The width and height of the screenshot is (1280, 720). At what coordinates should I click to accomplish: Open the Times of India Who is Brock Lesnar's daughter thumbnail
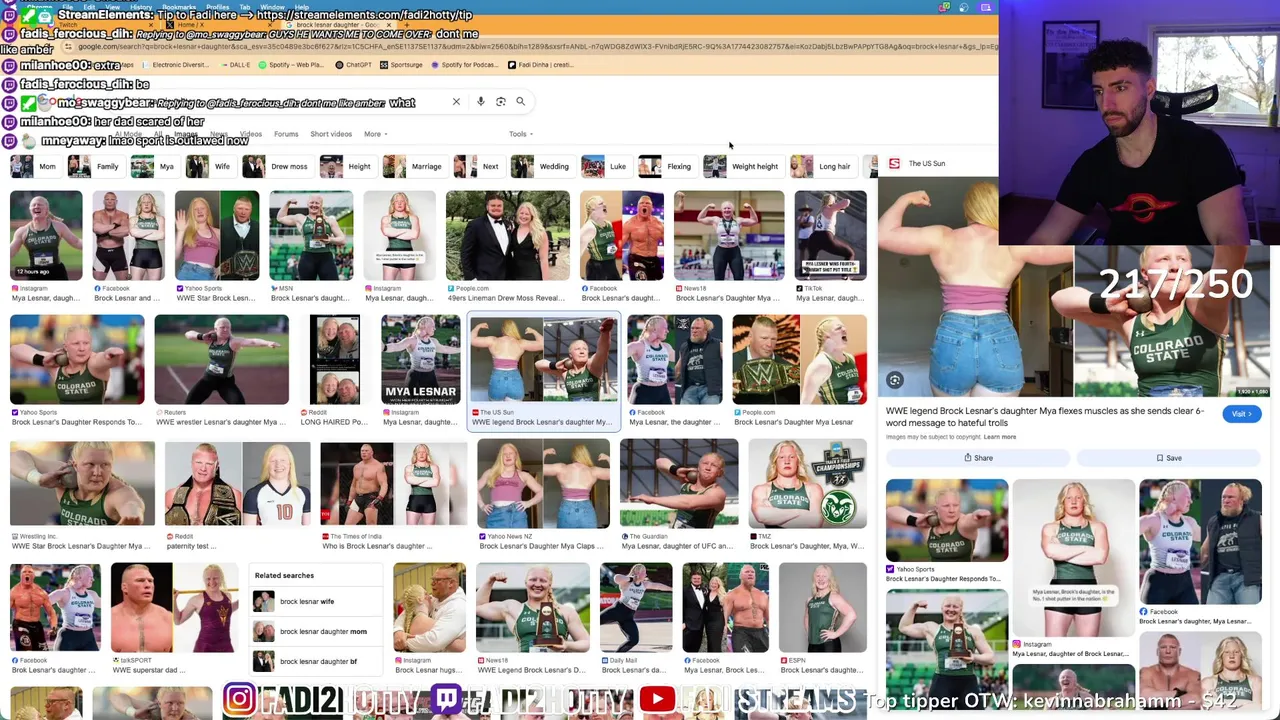(x=393, y=483)
